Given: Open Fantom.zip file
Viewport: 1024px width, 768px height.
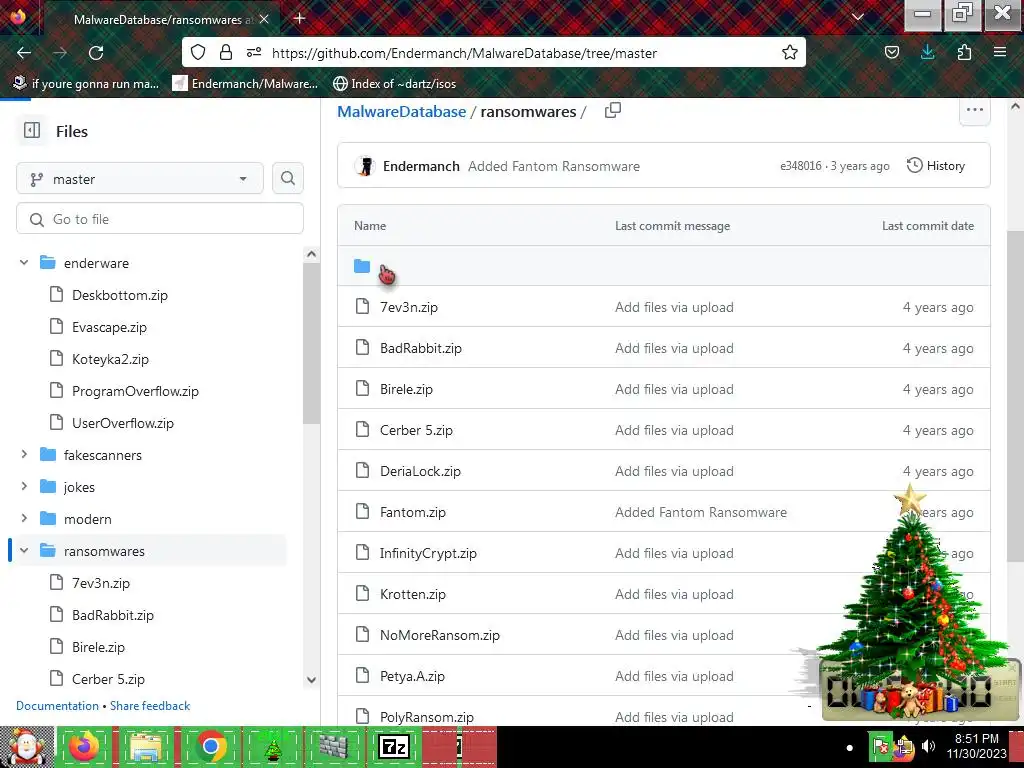Looking at the screenshot, I should (x=413, y=513).
